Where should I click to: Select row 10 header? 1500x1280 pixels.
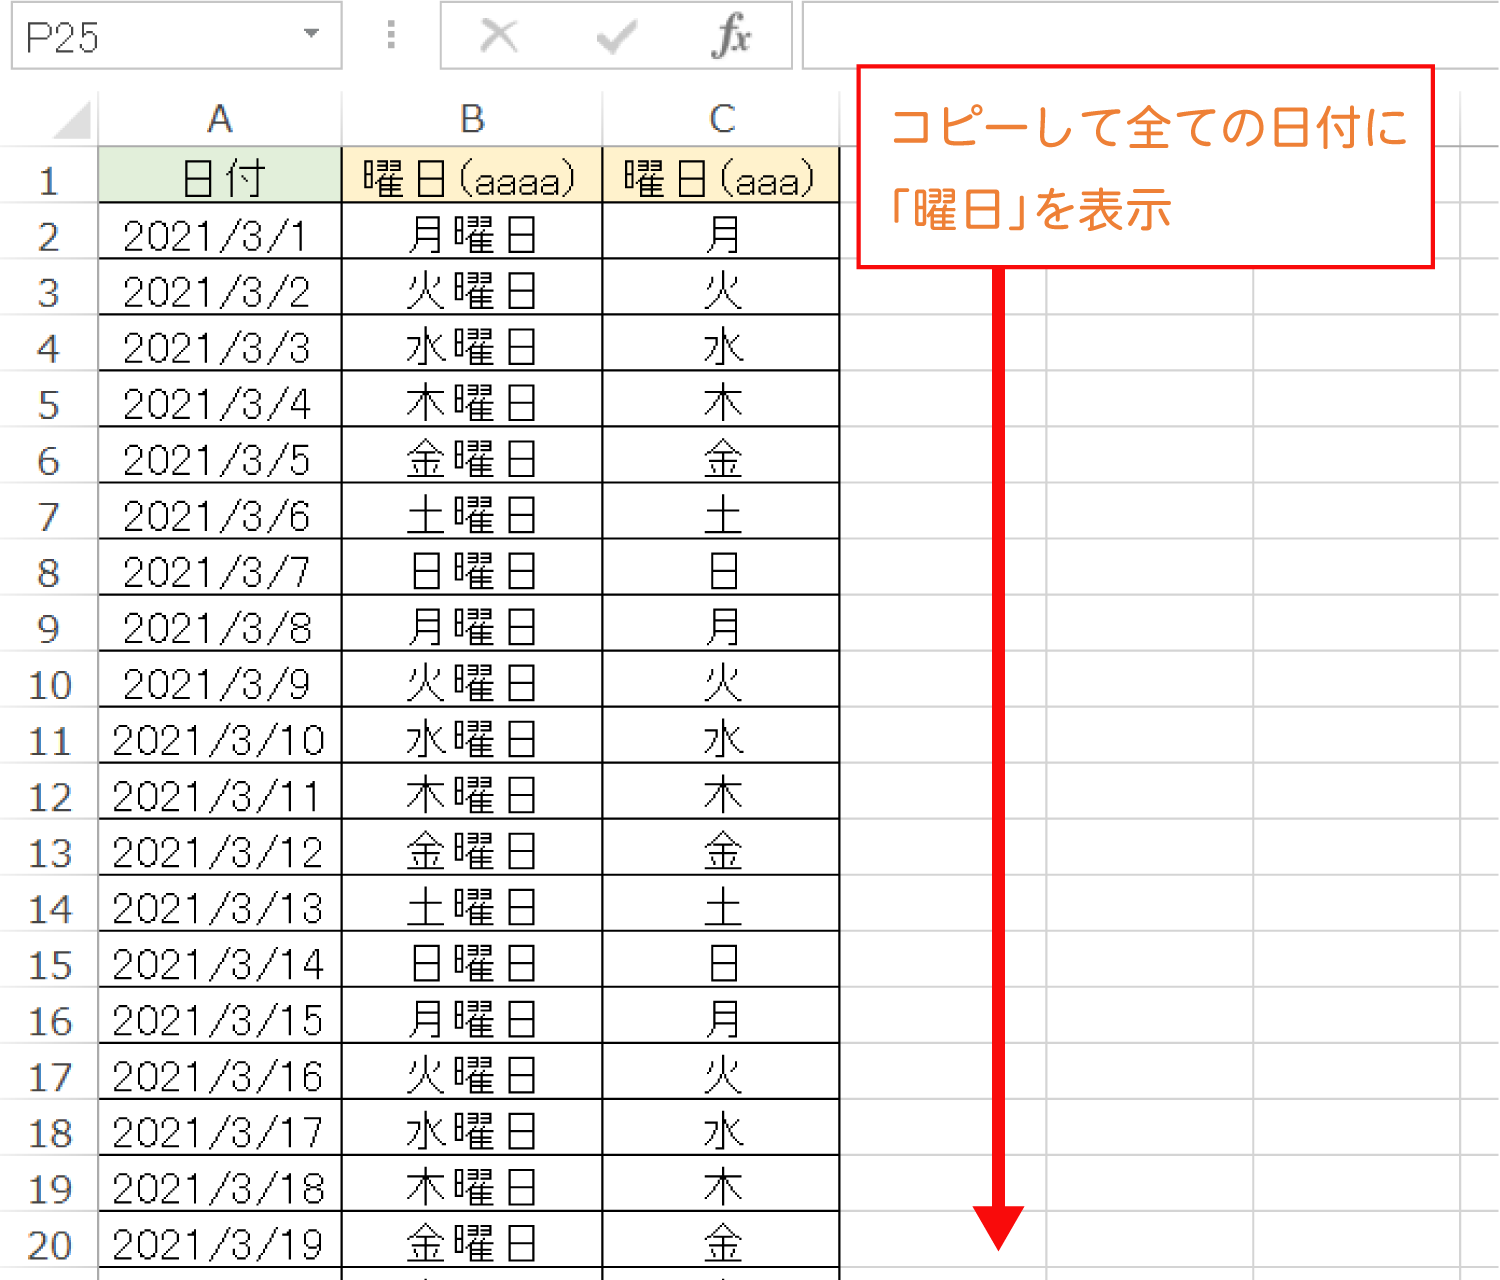[x=48, y=685]
